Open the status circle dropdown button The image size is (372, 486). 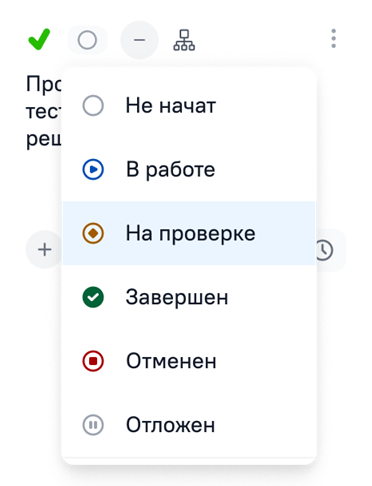tap(87, 40)
